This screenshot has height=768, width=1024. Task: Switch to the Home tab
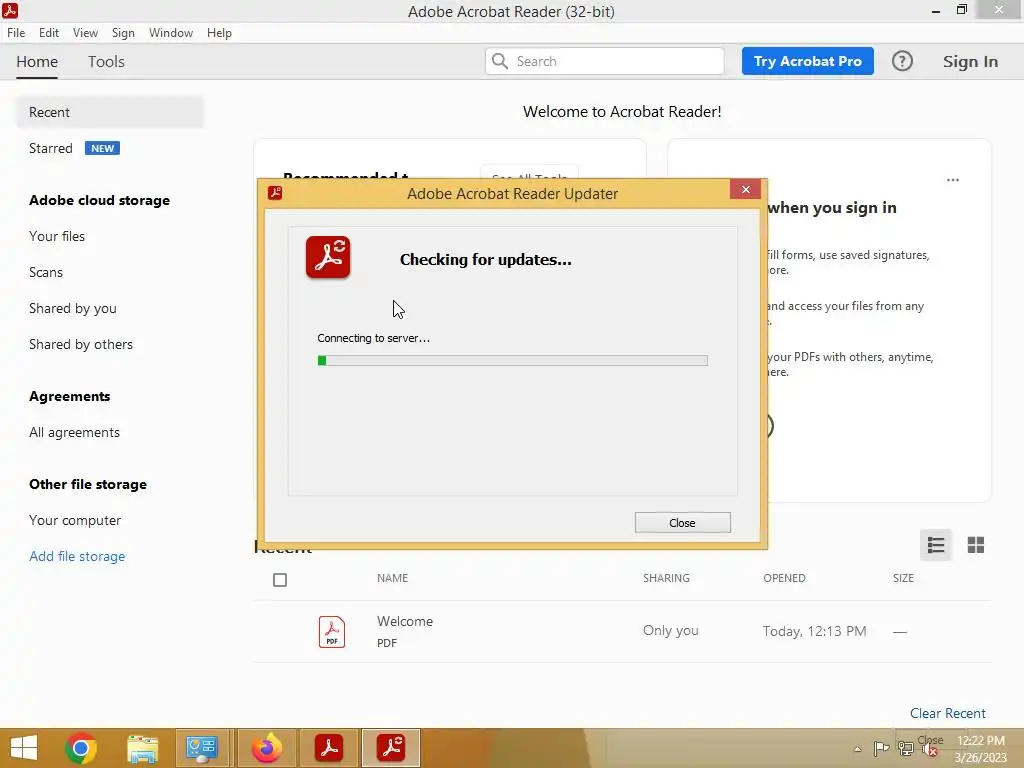click(x=37, y=61)
